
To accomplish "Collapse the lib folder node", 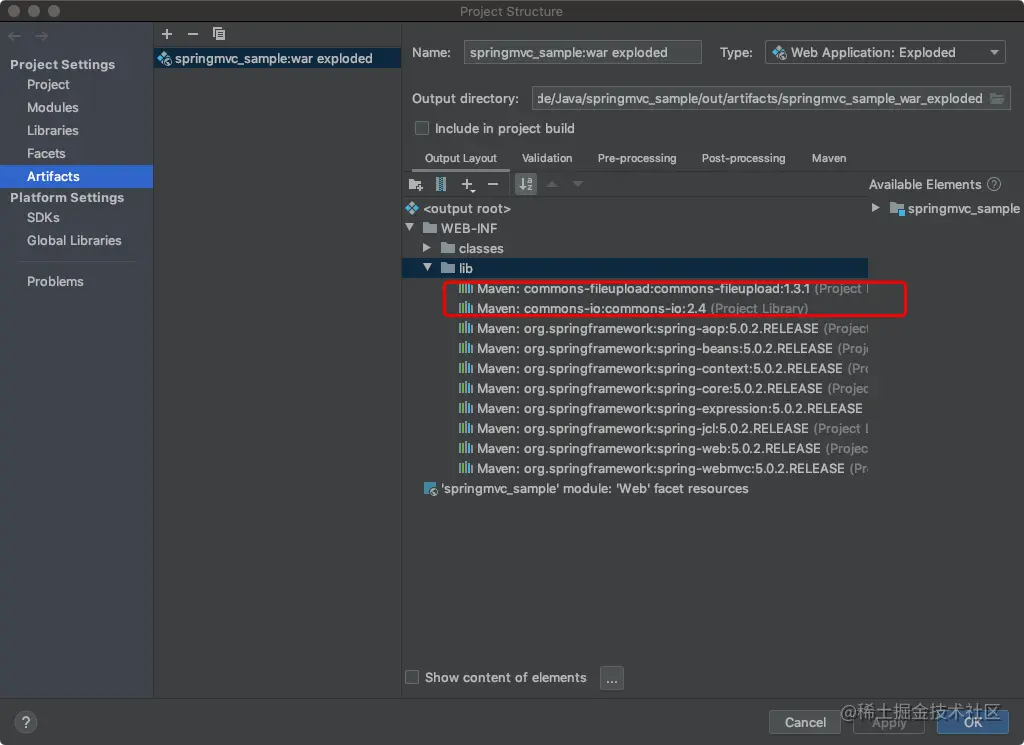I will (x=428, y=267).
